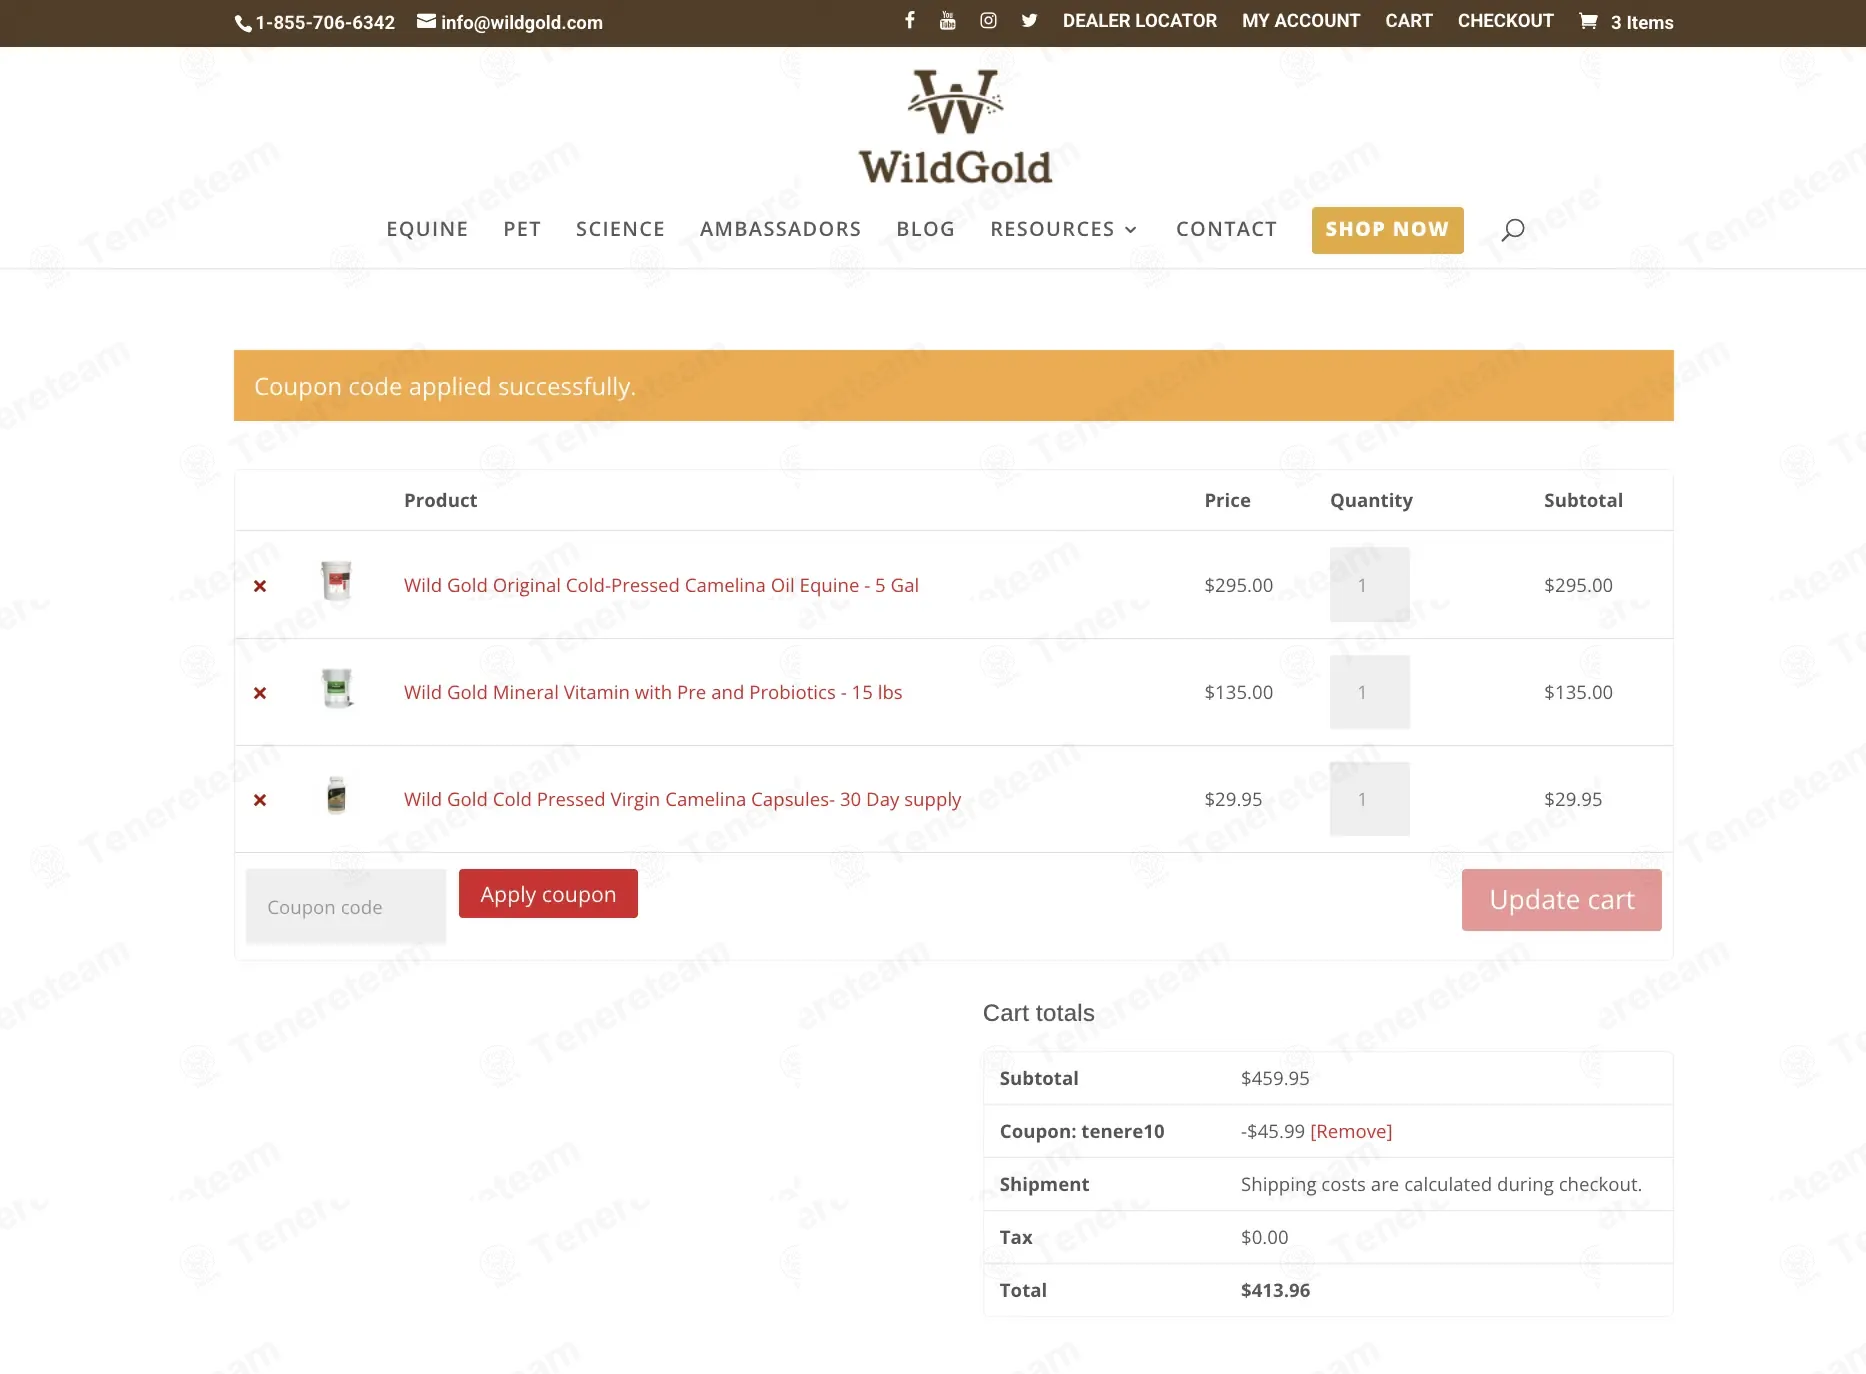Select the Subtotal value $459.95
This screenshot has width=1866, height=1374.
[1275, 1078]
